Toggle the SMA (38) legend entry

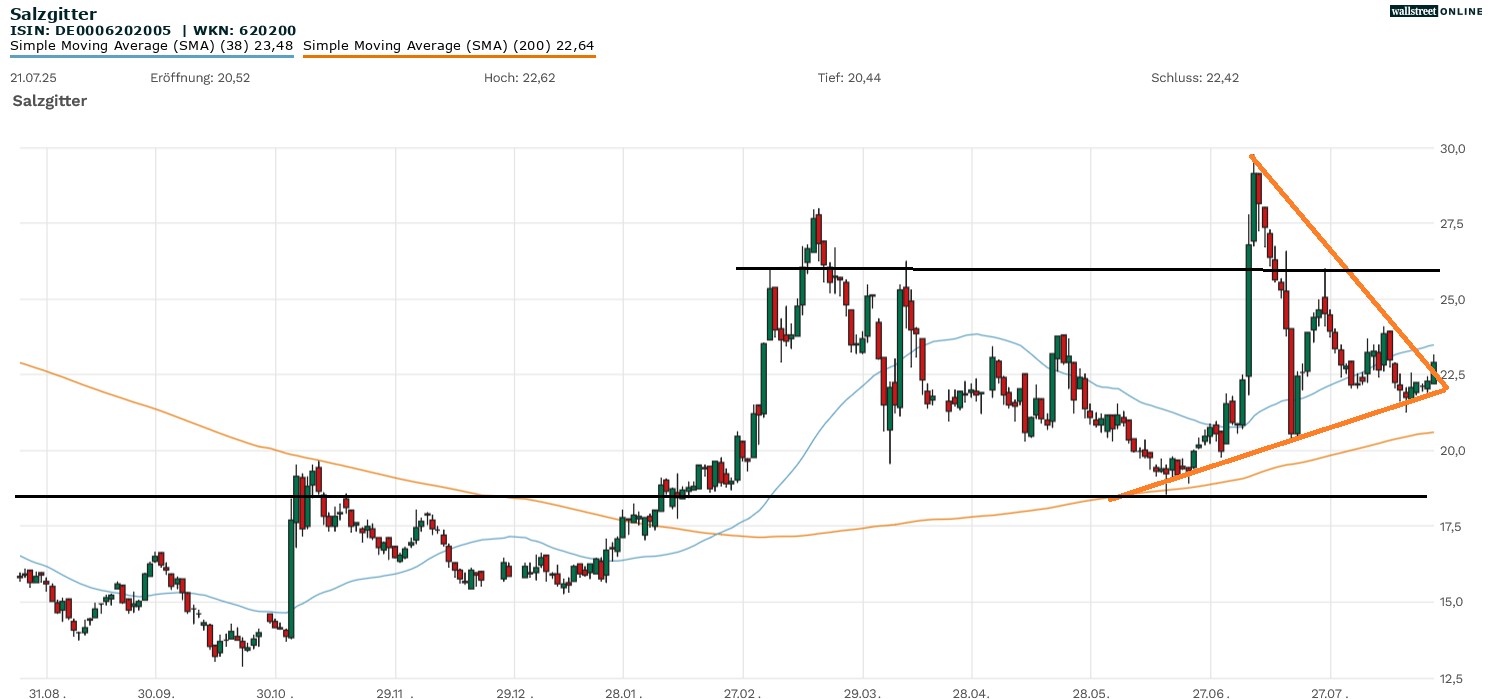point(151,45)
